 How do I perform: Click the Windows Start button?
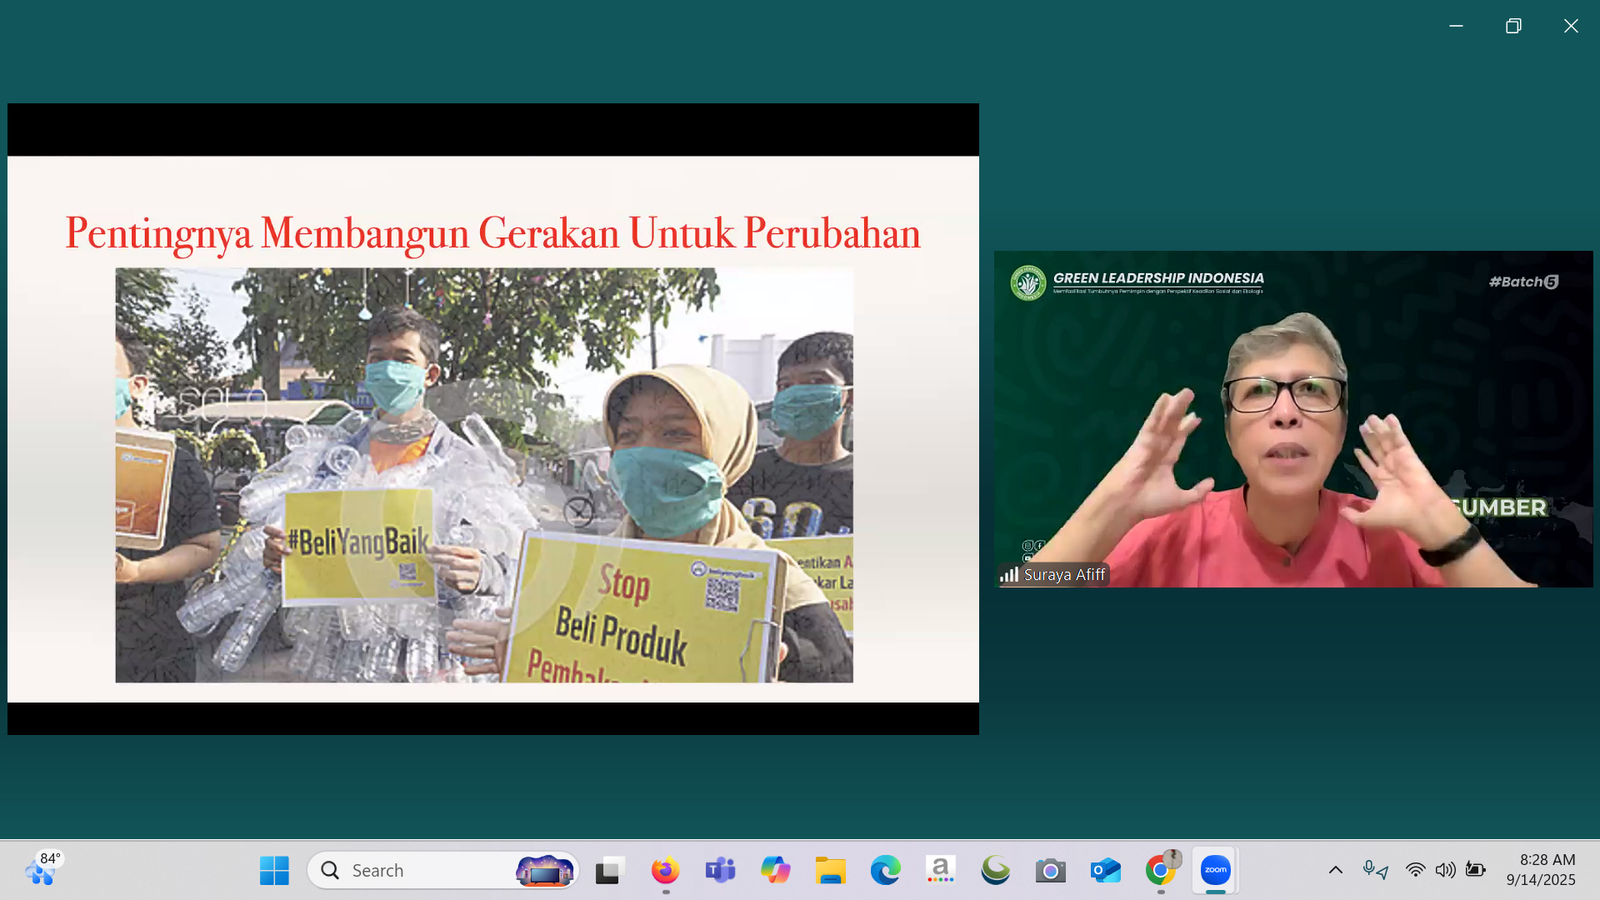tap(274, 870)
